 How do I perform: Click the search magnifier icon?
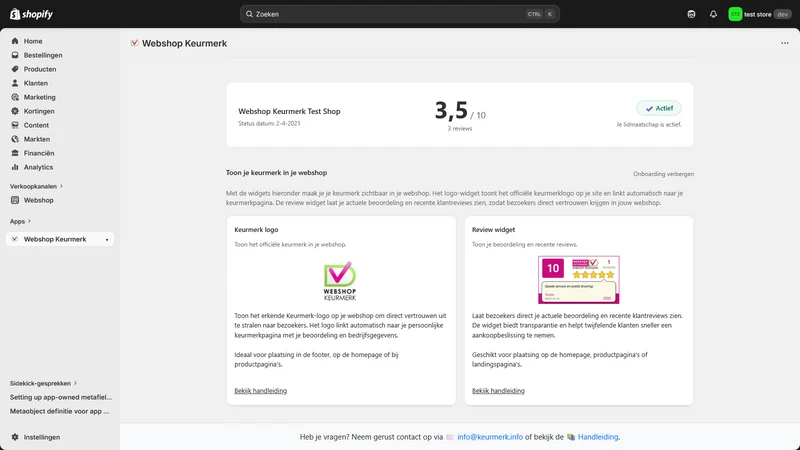pyautogui.click(x=249, y=14)
